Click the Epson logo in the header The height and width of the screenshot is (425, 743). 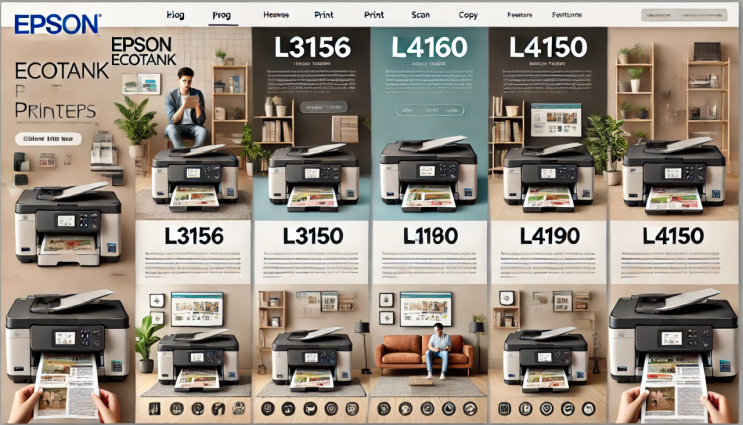click(57, 24)
